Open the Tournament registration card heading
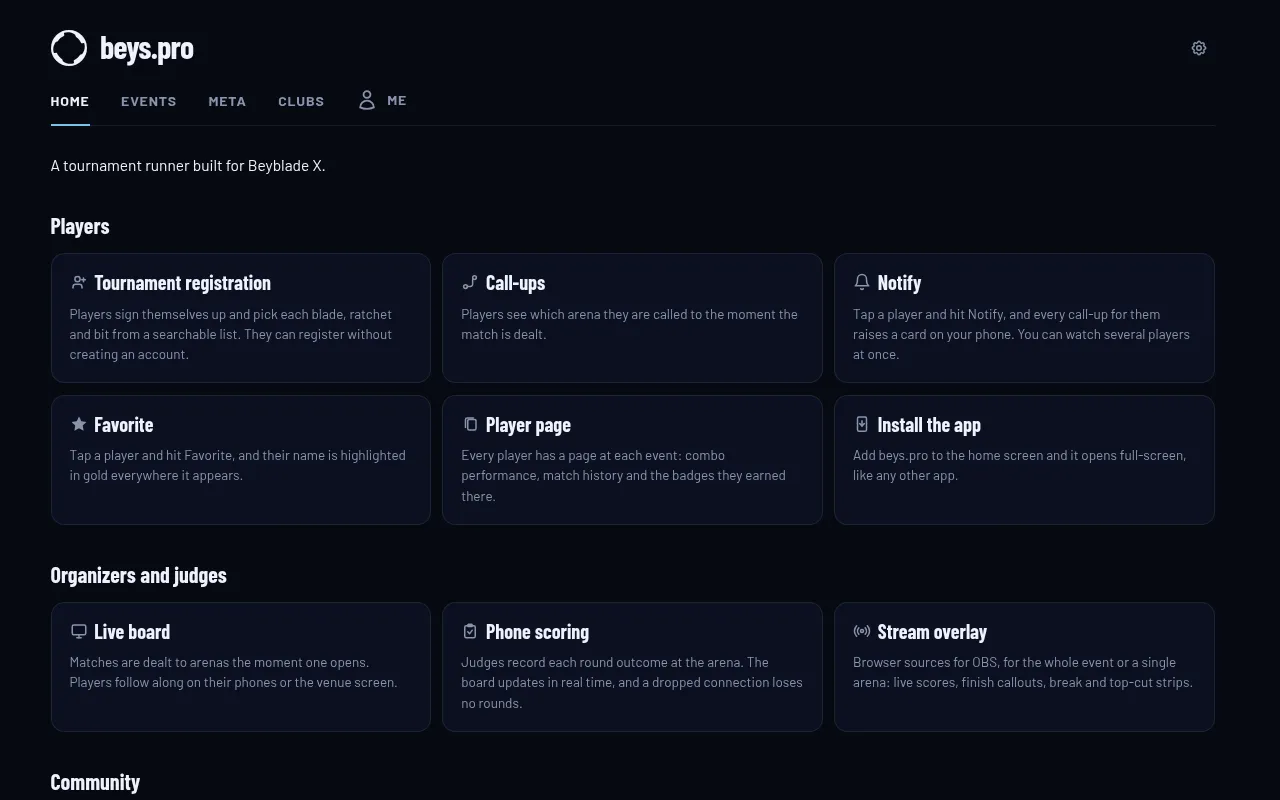Screen dimensions: 1280x800 pyautogui.click(x=182, y=283)
